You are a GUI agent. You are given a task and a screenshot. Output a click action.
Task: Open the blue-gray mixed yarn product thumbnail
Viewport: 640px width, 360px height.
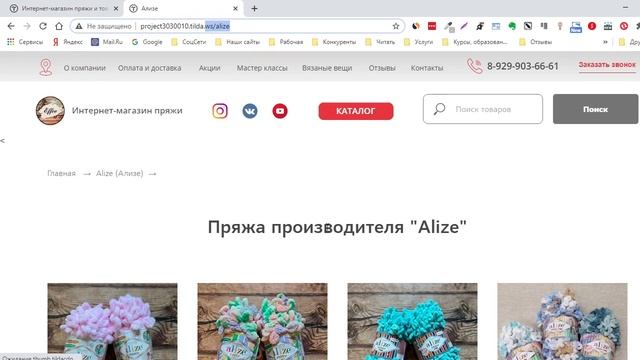pyautogui.click(x=562, y=322)
